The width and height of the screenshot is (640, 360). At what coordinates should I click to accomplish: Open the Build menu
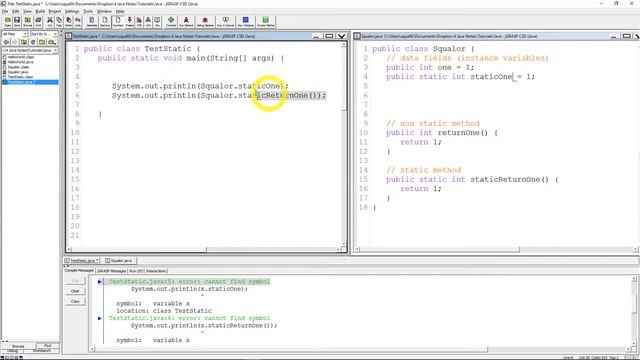point(40,11)
